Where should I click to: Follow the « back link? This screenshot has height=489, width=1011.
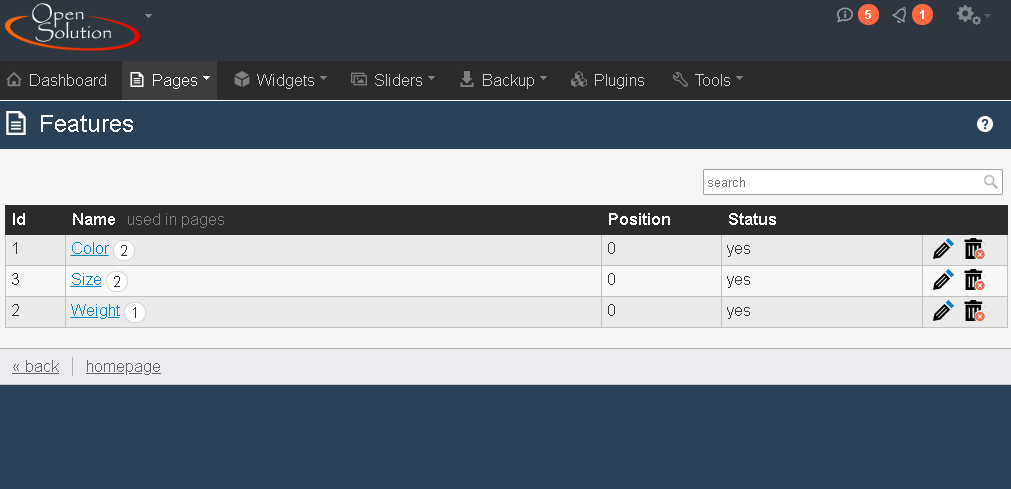(x=35, y=366)
